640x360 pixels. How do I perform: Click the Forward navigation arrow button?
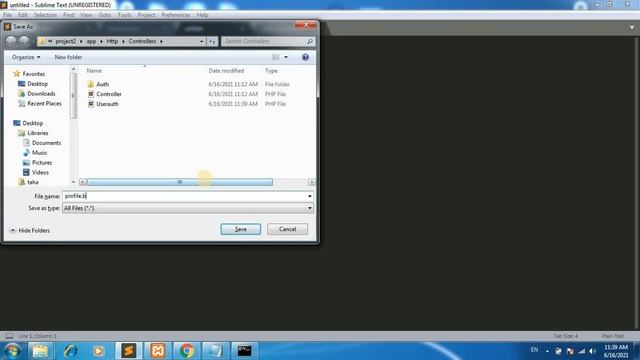tap(24, 41)
